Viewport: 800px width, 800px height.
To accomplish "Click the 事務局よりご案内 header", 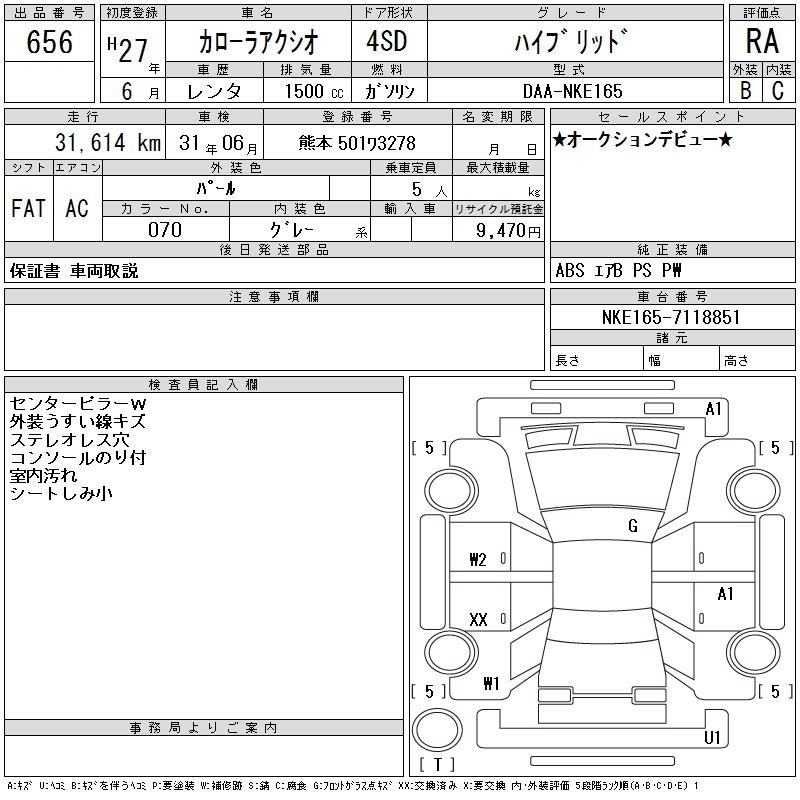I will (x=204, y=728).
